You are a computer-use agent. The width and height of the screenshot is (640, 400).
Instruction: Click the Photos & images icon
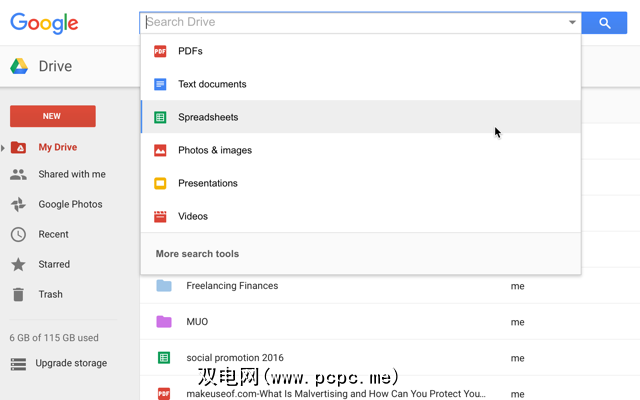click(160, 150)
